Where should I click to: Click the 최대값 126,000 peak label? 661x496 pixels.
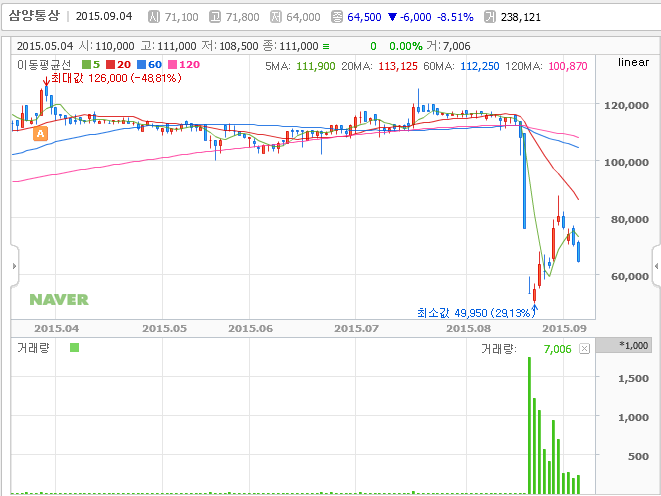(116, 78)
